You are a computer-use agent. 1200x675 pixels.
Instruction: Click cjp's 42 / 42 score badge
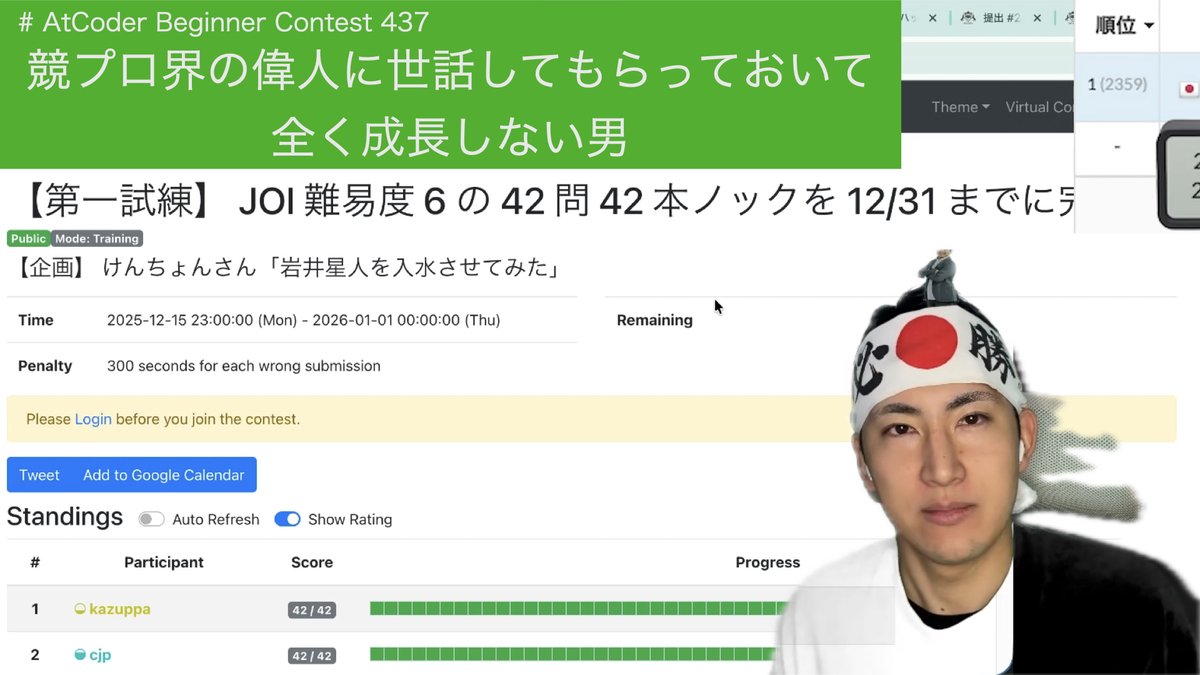click(312, 656)
